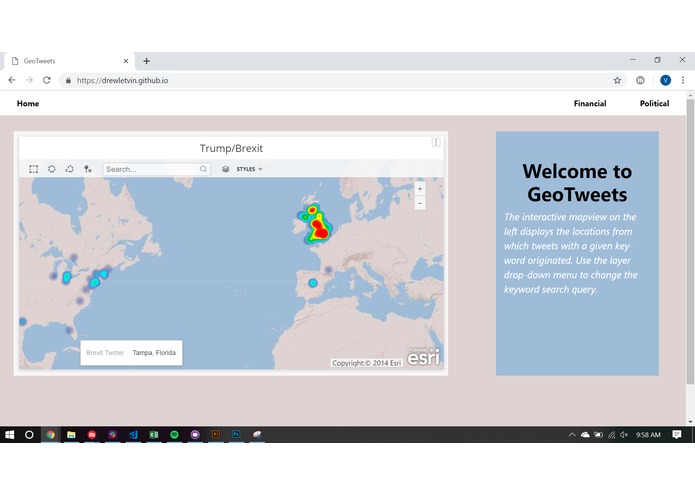Go to the Home nav link
This screenshot has height=494, width=695.
(28, 103)
